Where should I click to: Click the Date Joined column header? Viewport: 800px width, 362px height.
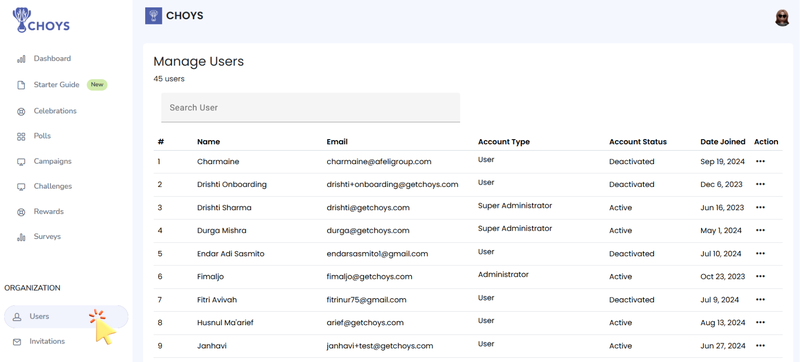(723, 142)
